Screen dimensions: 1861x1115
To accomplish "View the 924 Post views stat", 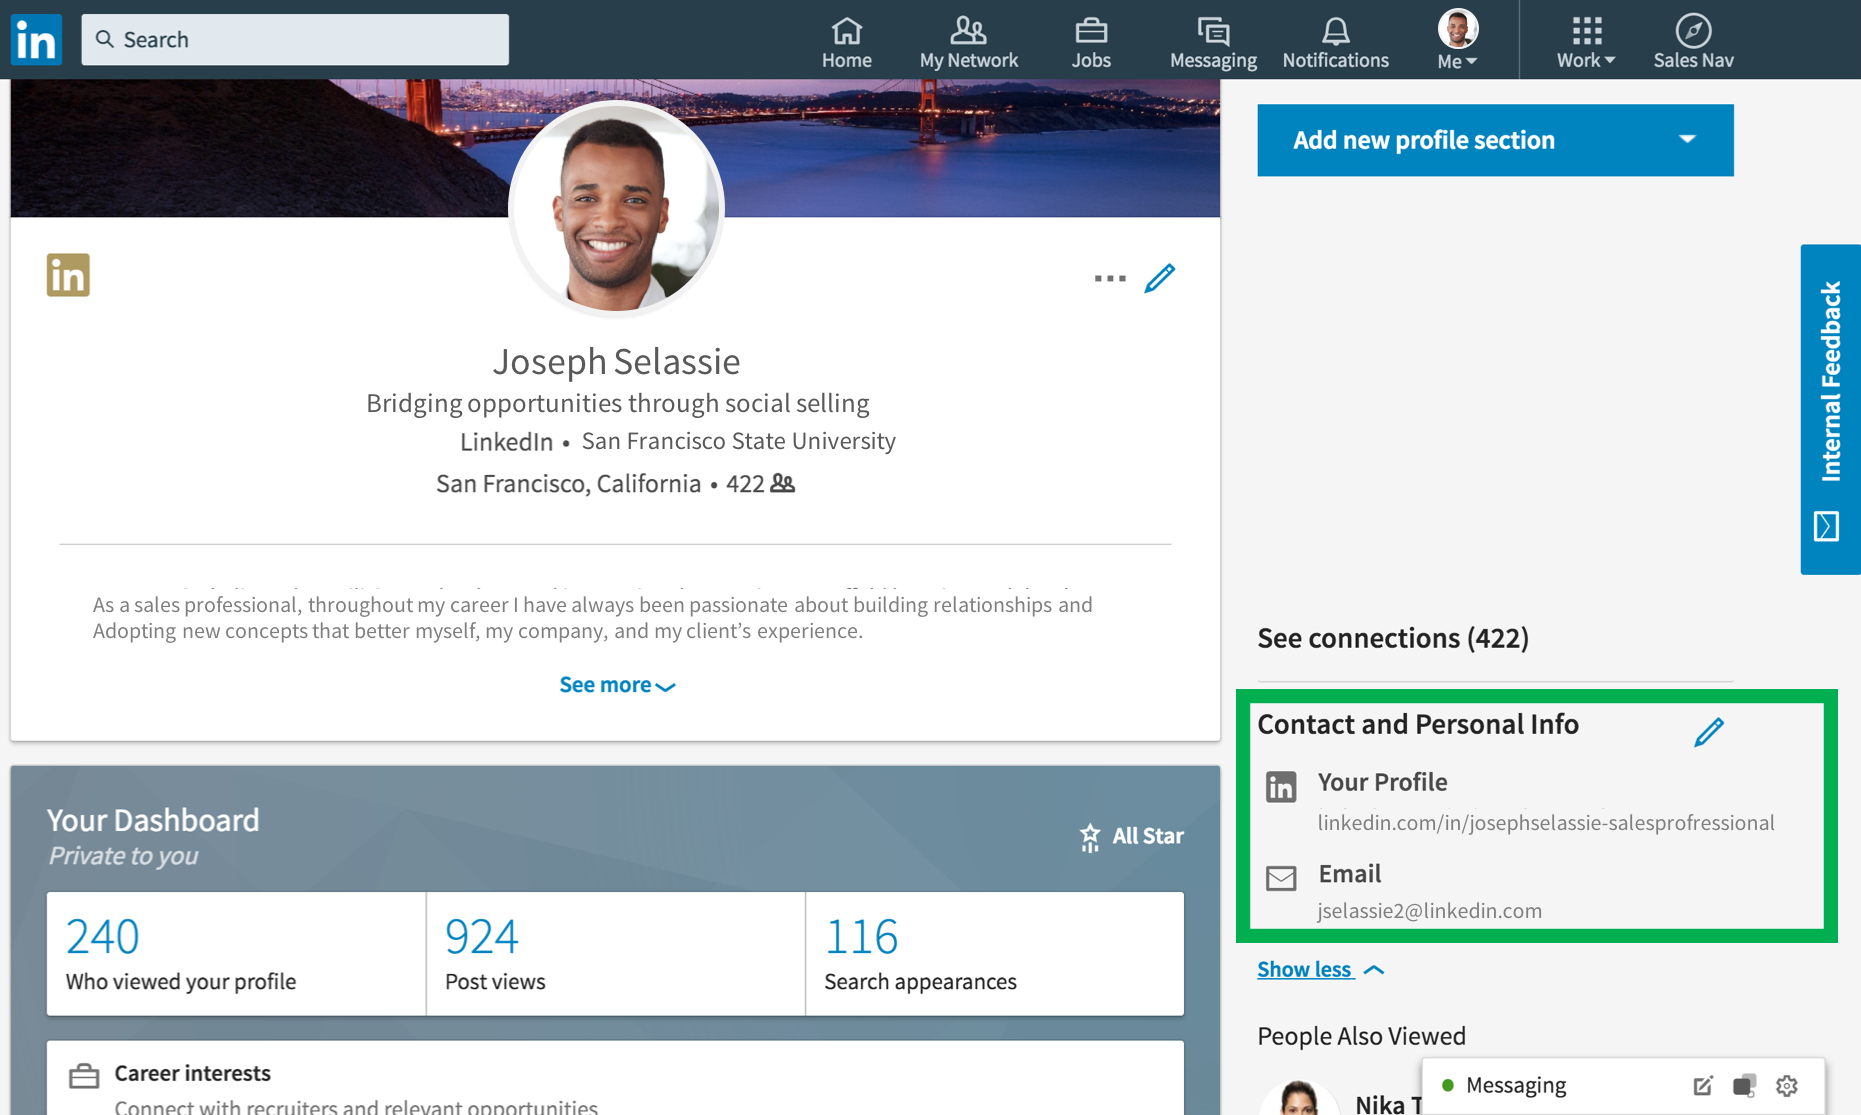I will (616, 954).
